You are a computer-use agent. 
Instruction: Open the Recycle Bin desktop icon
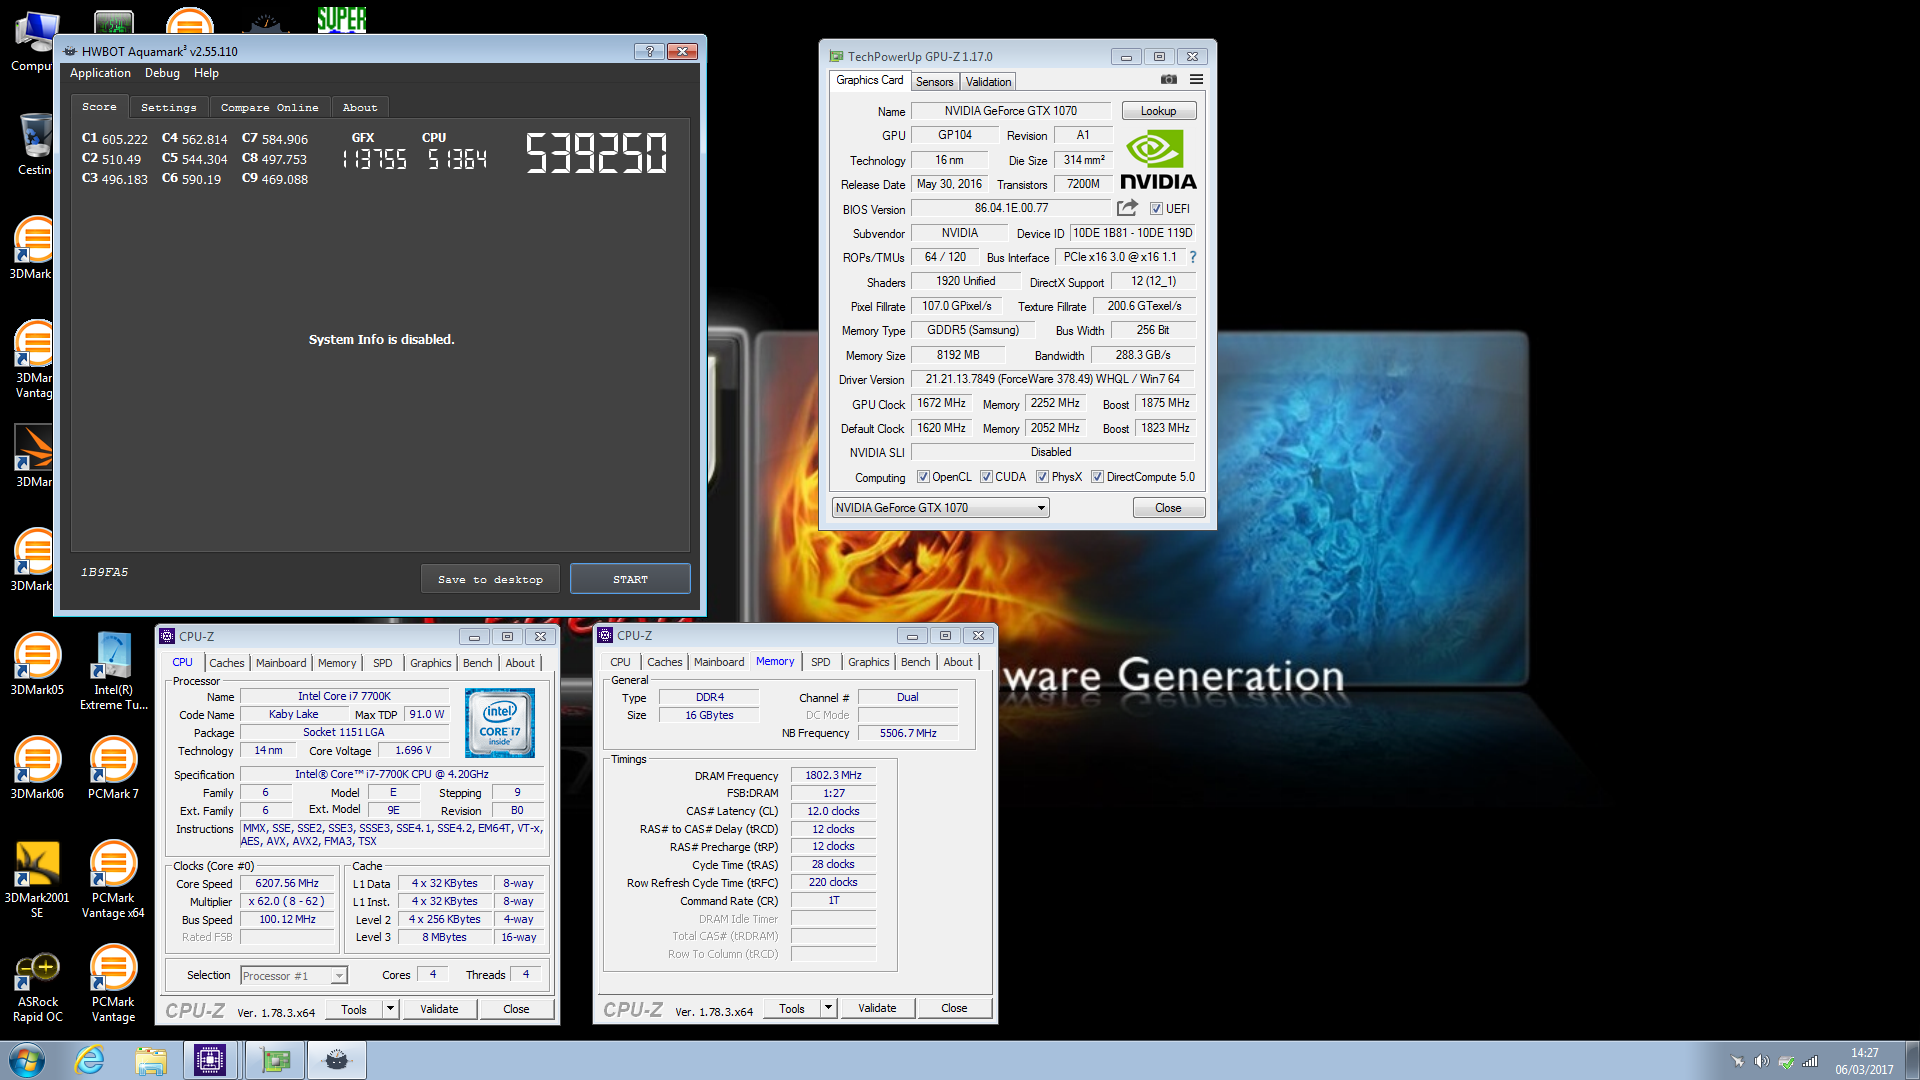(x=36, y=145)
